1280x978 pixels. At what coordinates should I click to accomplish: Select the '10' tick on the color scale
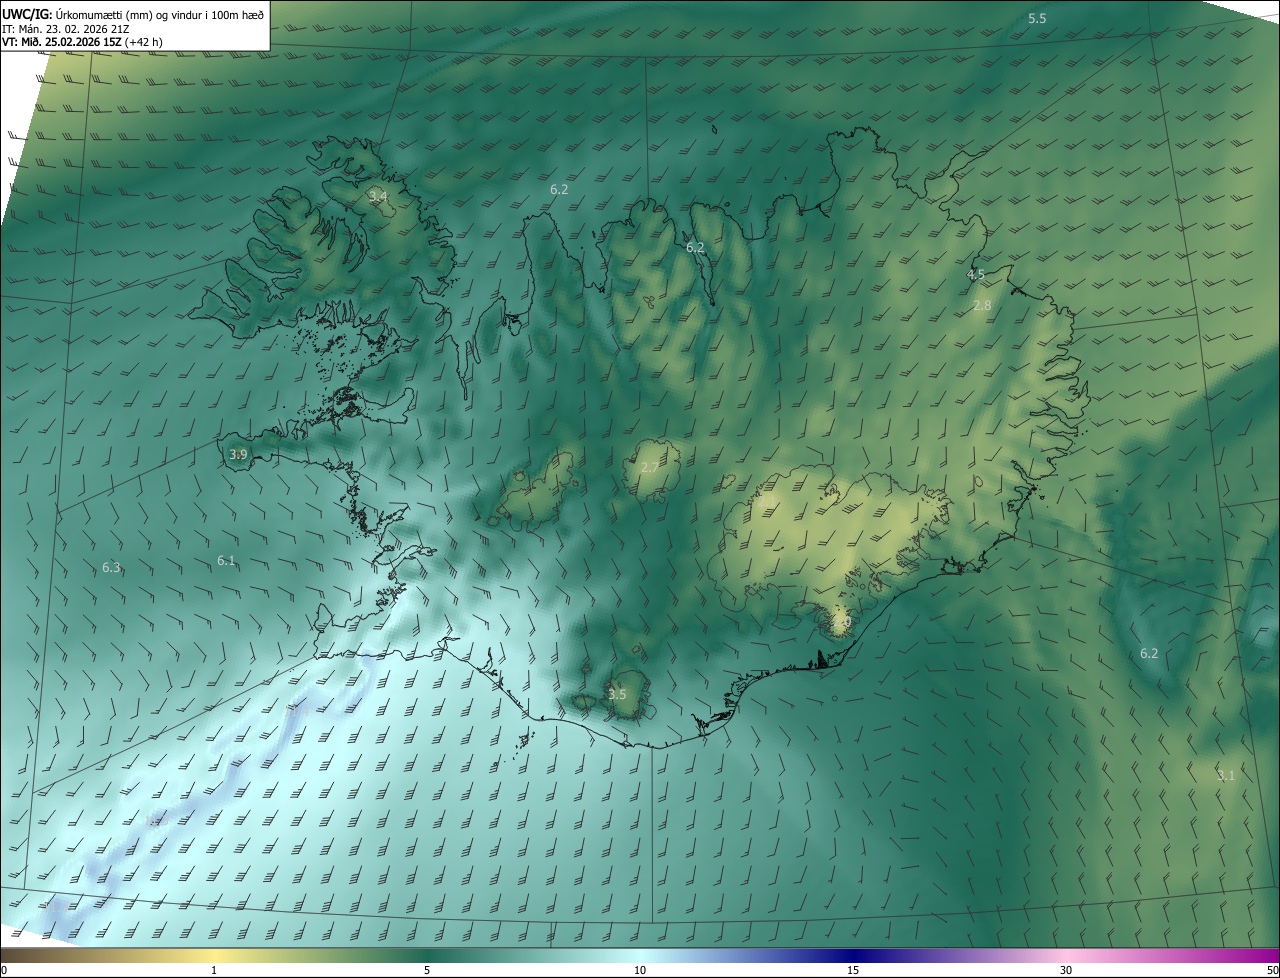(x=640, y=970)
